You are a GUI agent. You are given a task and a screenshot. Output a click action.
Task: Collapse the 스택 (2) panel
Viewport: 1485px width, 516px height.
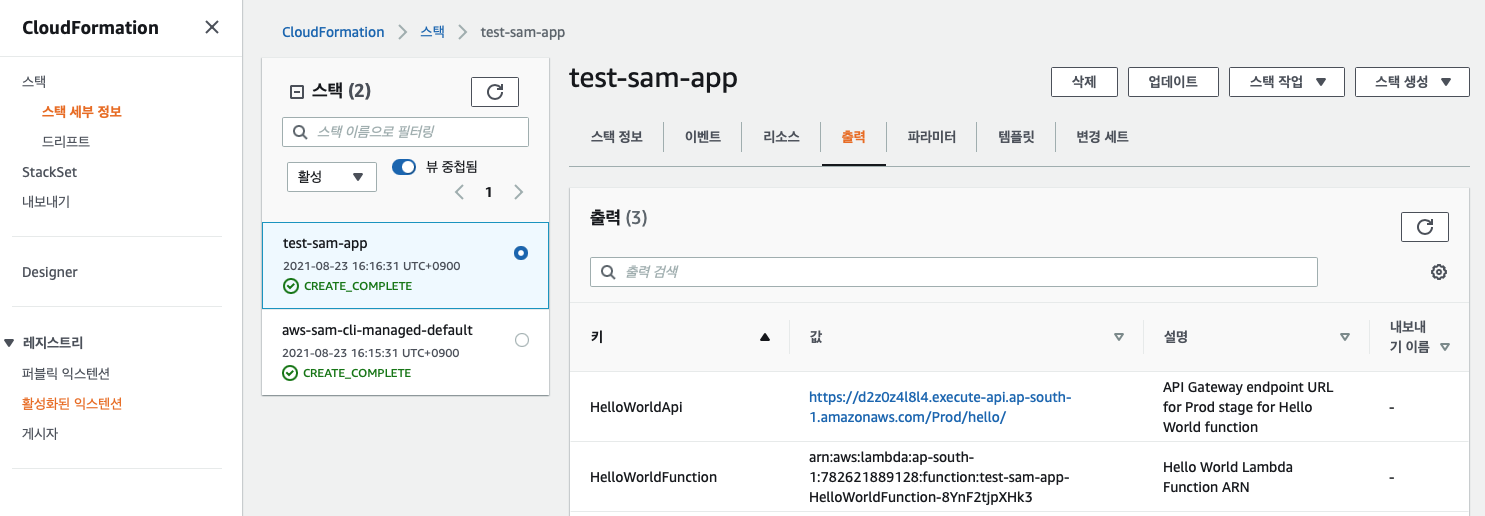(296, 92)
